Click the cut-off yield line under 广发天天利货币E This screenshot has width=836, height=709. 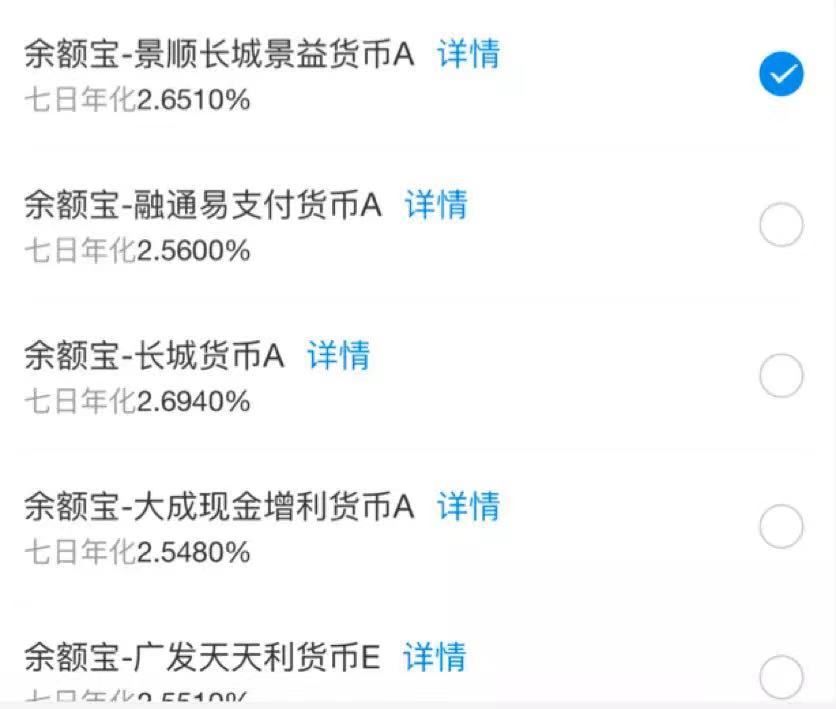(x=137, y=697)
